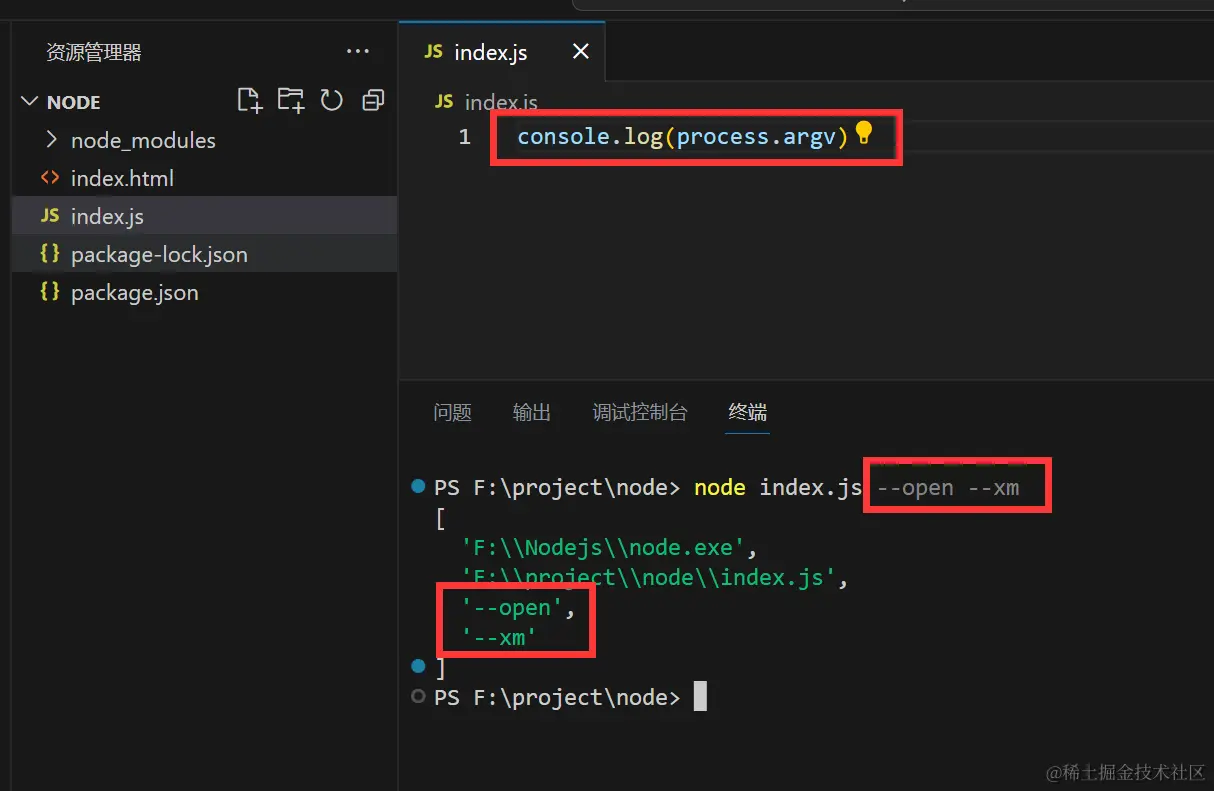The height and width of the screenshot is (791, 1214).
Task: Click the '--xm' output entry in terminal
Action: pos(498,637)
